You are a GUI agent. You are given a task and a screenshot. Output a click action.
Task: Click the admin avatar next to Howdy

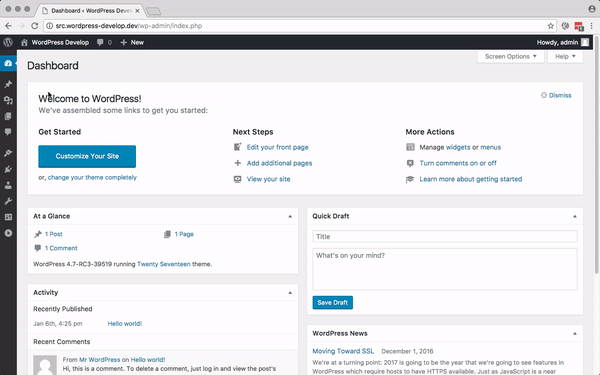tap(585, 42)
